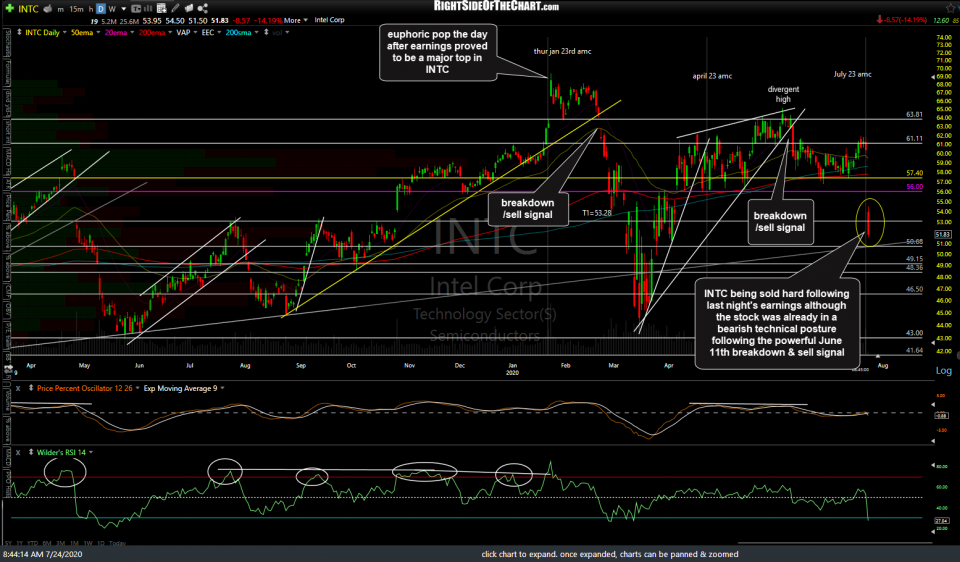Click the up-down arrows icon beside vol
The width and height of the screenshot is (960, 562).
pyautogui.click(x=266, y=32)
